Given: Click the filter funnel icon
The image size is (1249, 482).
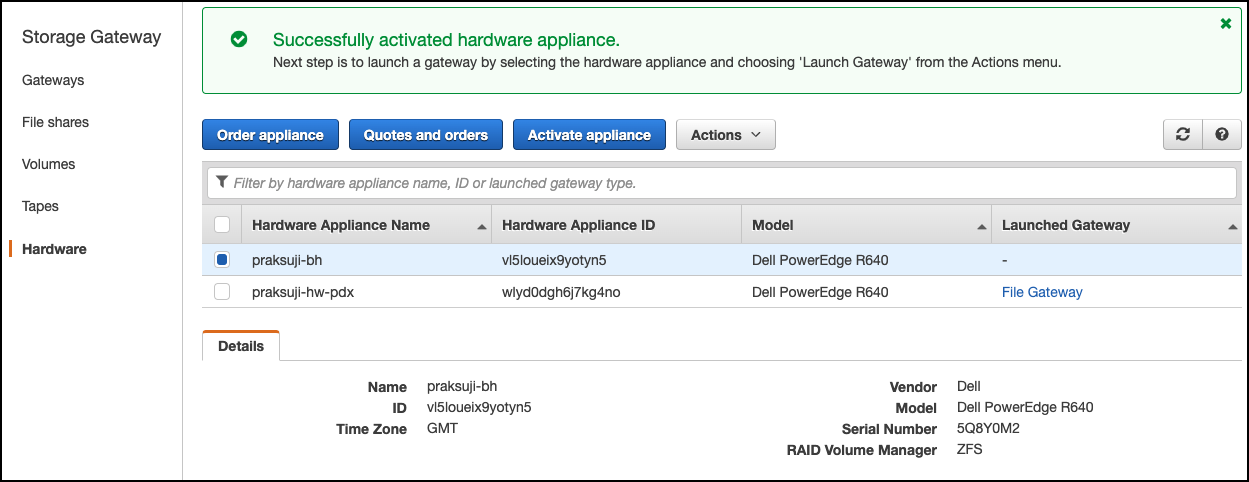Looking at the screenshot, I should click(222, 183).
